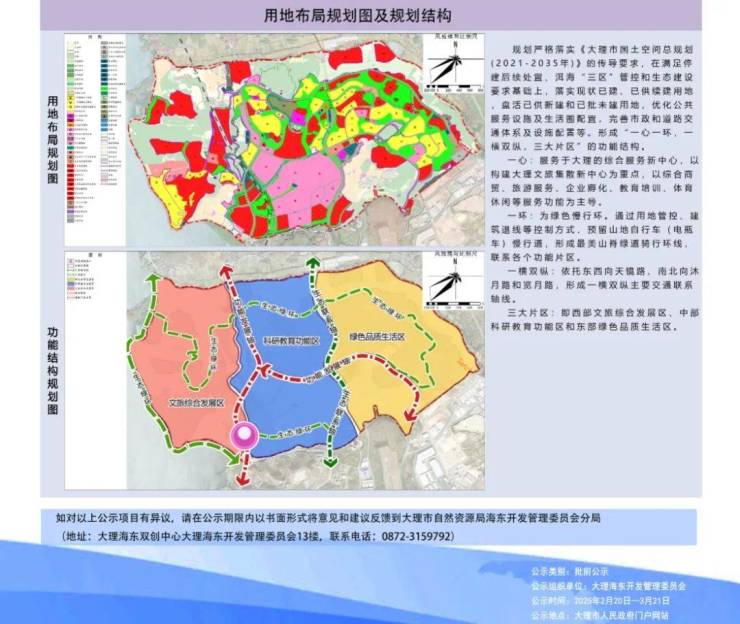
Task: Select the vertical label 用地布局规划图
Action: click(52, 140)
